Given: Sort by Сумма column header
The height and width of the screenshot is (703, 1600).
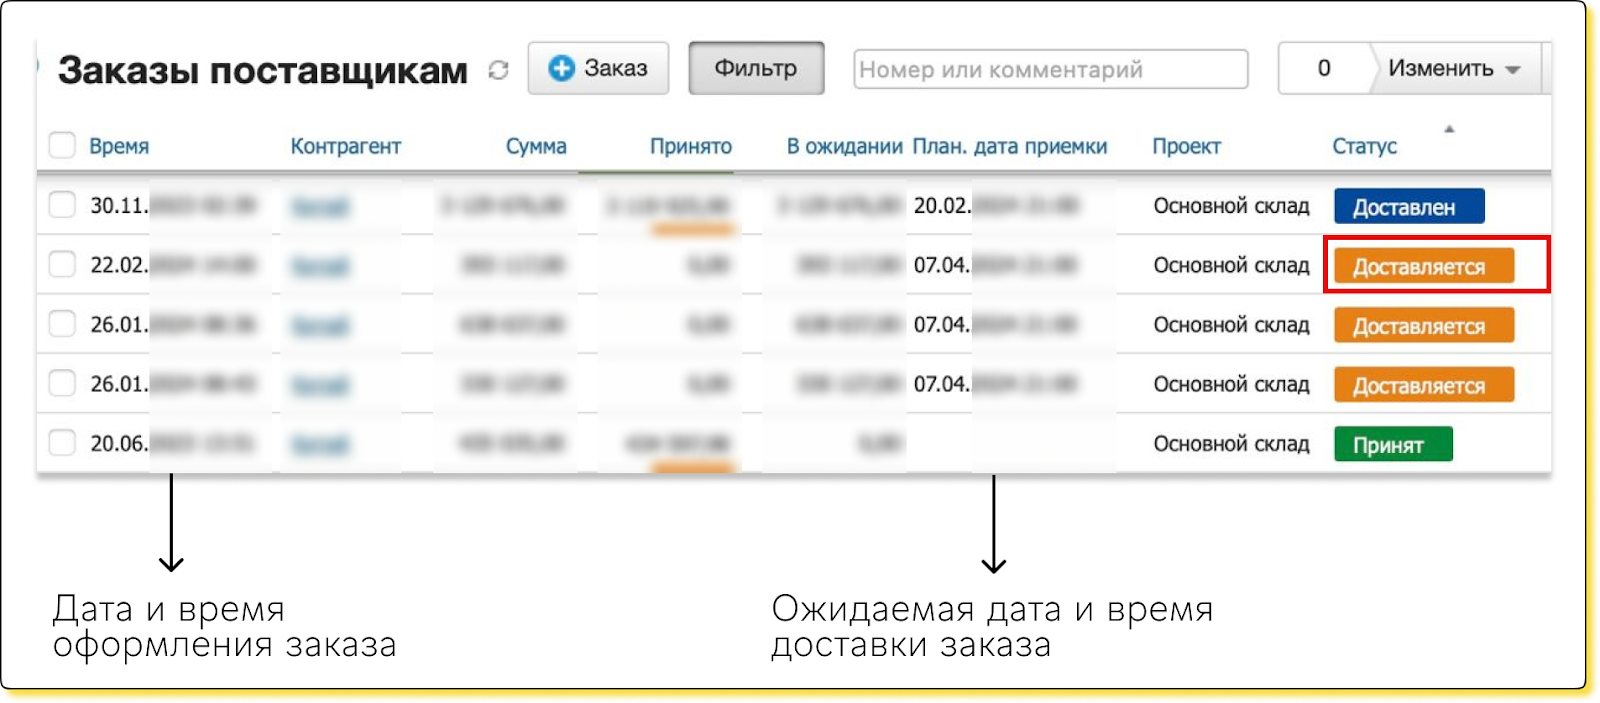Looking at the screenshot, I should pos(535,146).
